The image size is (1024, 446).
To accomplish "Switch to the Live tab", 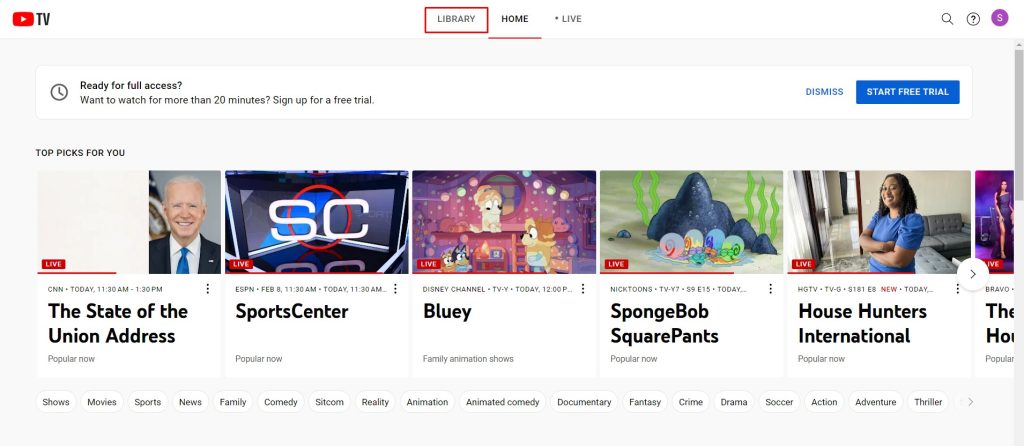I will (568, 19).
